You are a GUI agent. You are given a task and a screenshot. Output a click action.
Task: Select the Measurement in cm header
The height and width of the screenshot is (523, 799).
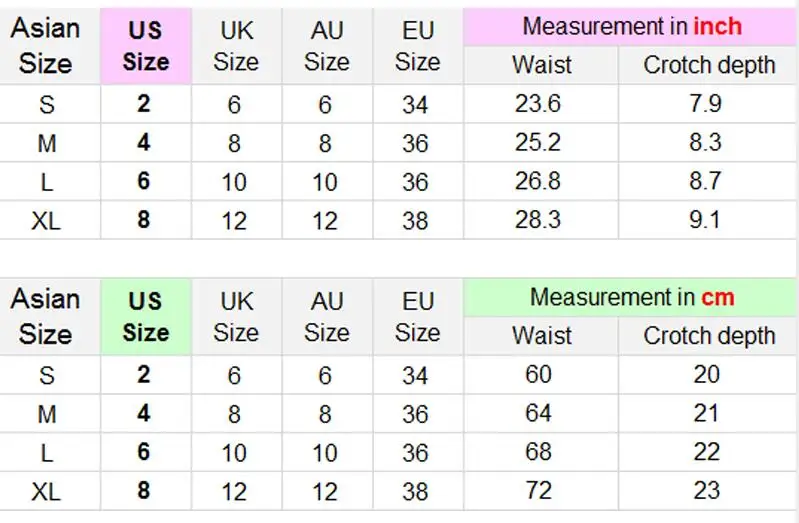[632, 297]
